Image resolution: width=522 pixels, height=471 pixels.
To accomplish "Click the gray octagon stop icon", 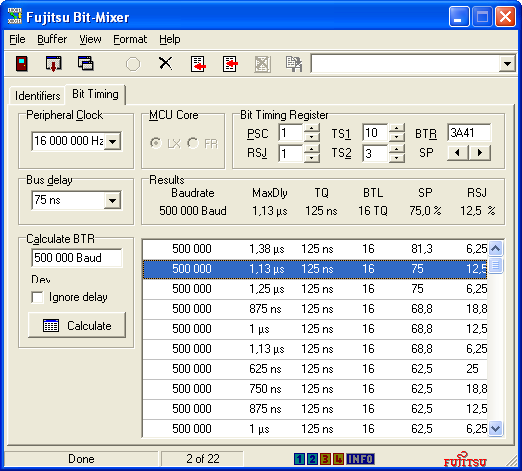I will click(x=133, y=64).
